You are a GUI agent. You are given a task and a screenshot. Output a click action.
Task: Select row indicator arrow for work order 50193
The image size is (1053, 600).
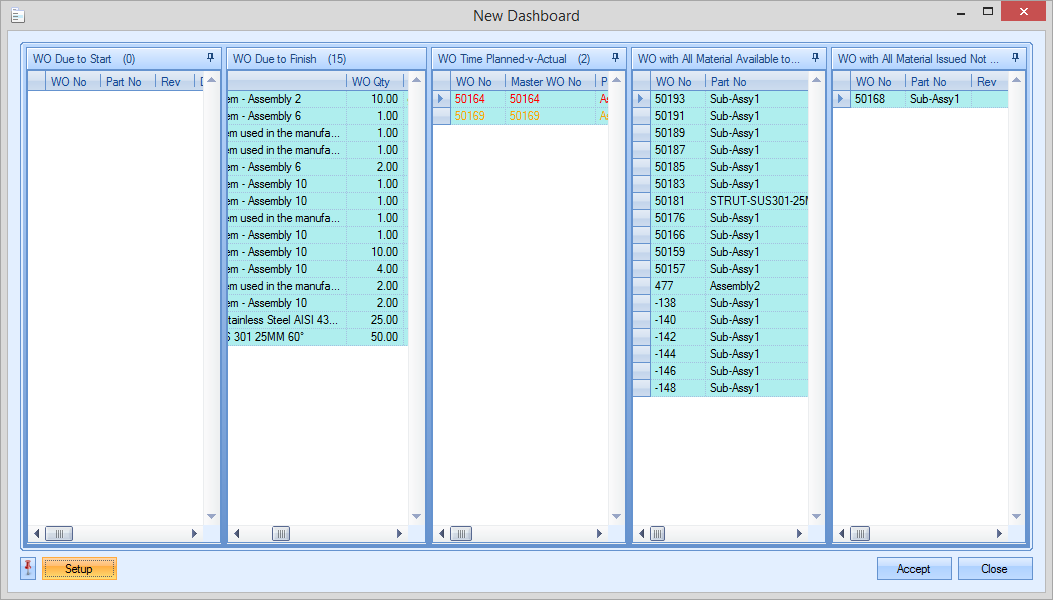point(641,99)
